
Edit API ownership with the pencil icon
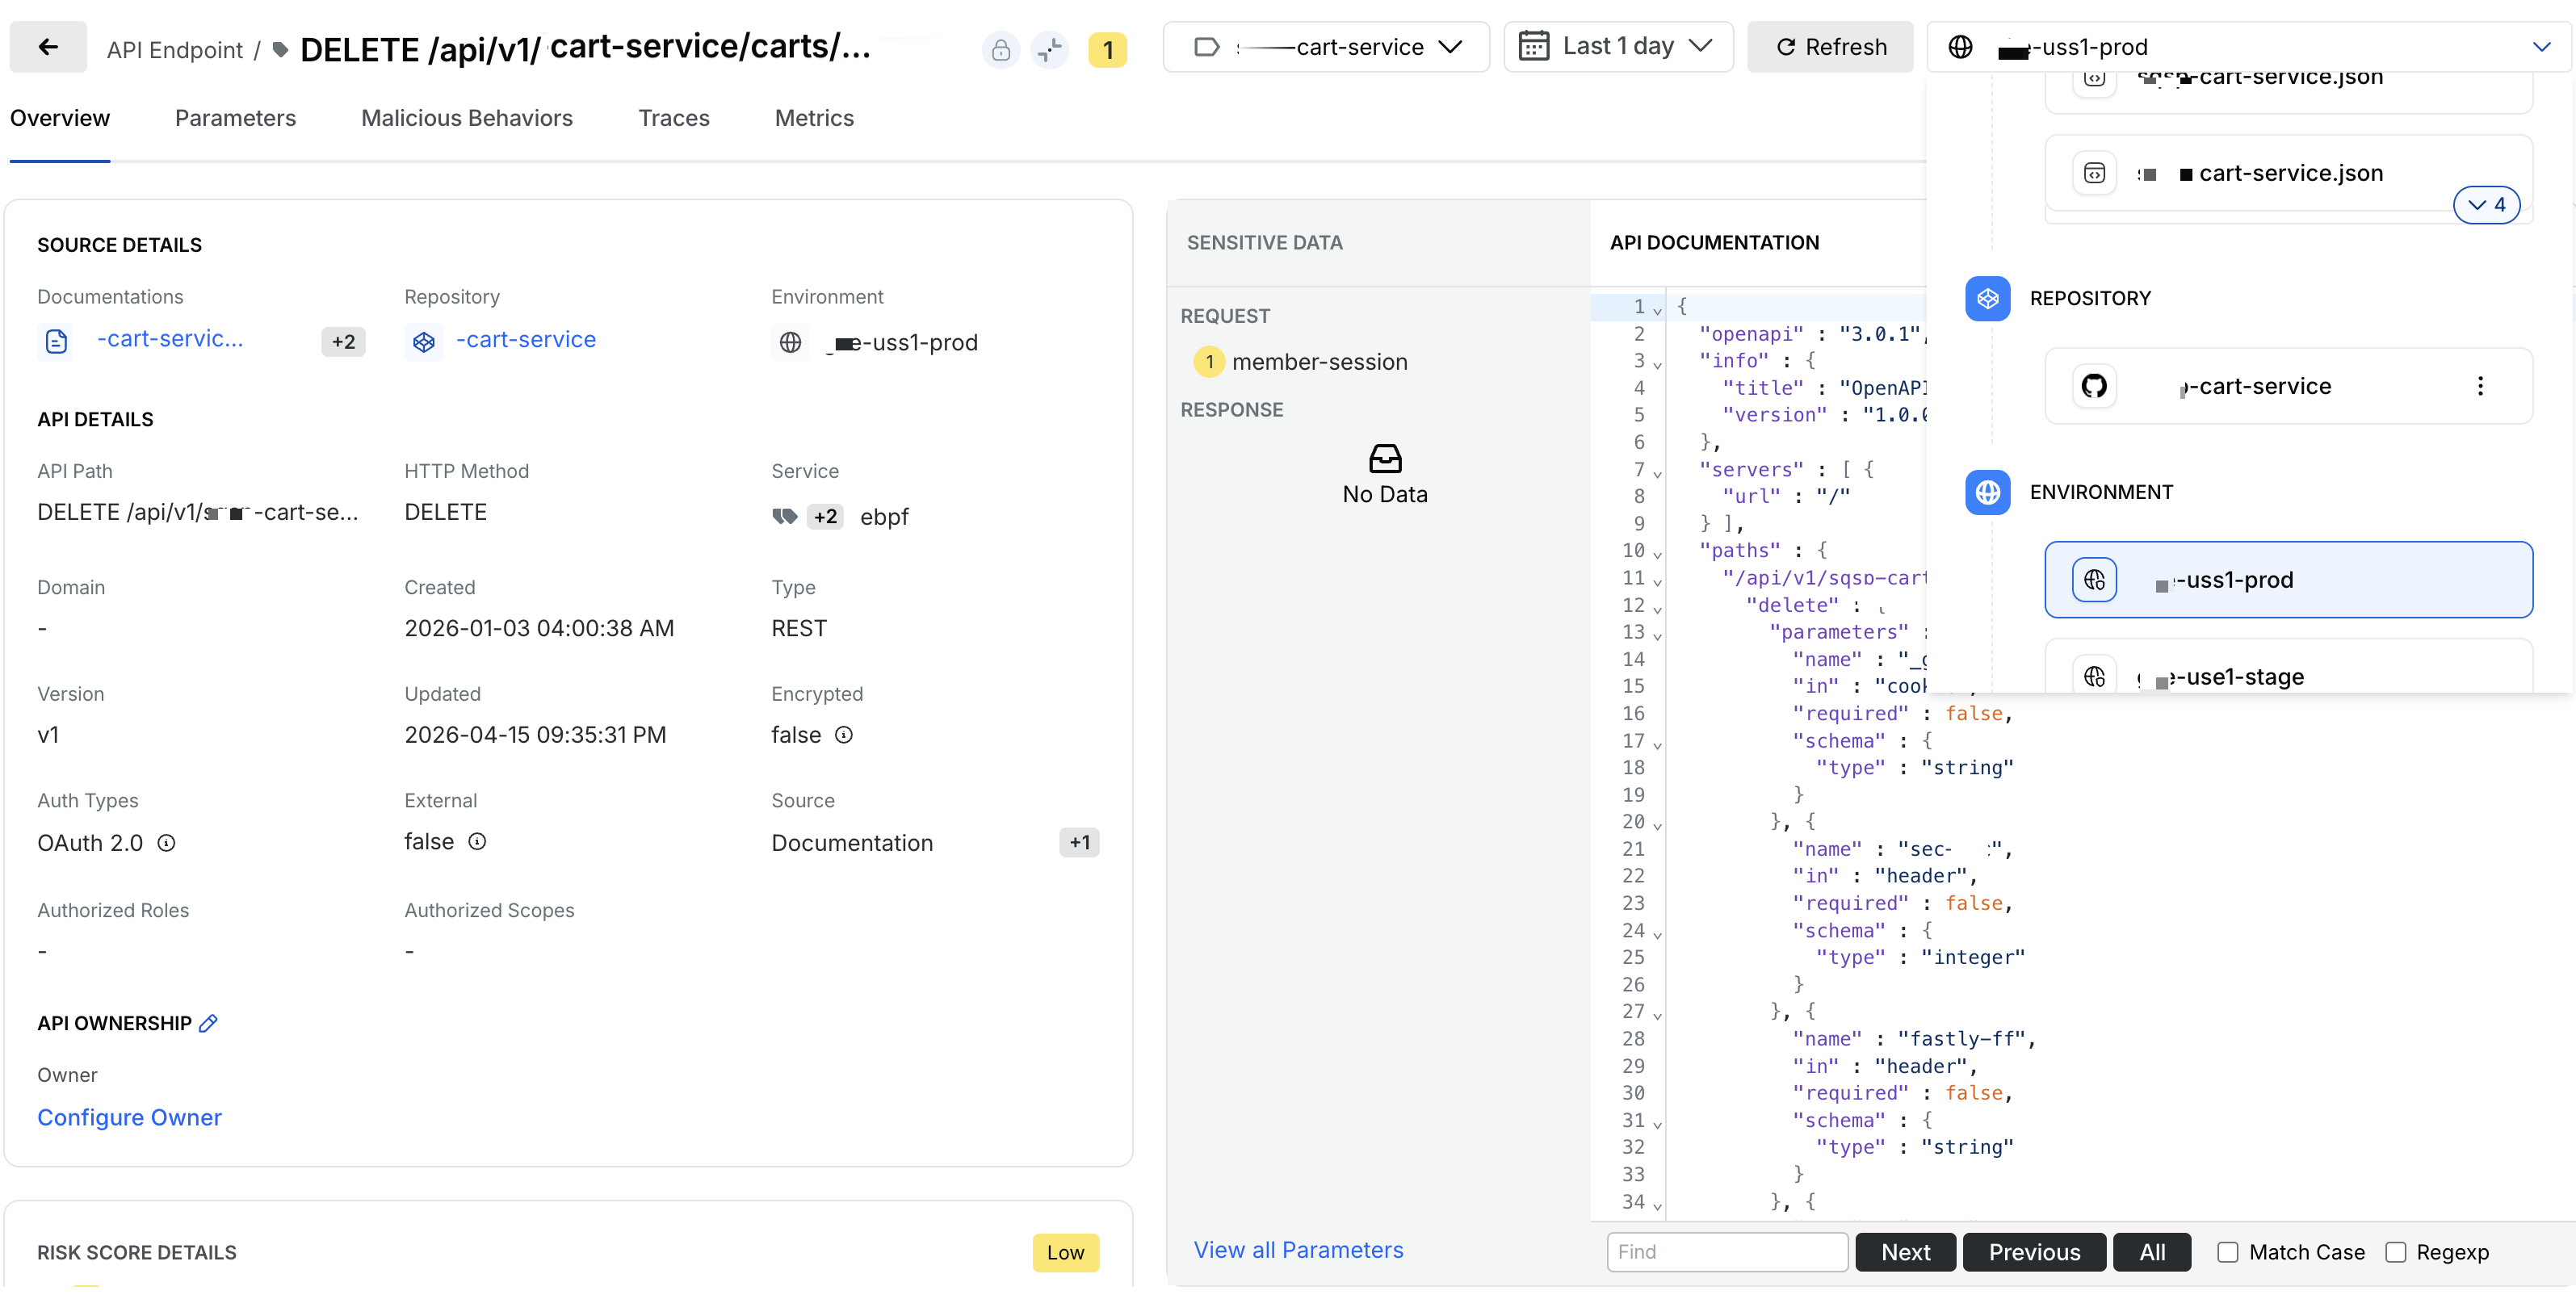(208, 1023)
